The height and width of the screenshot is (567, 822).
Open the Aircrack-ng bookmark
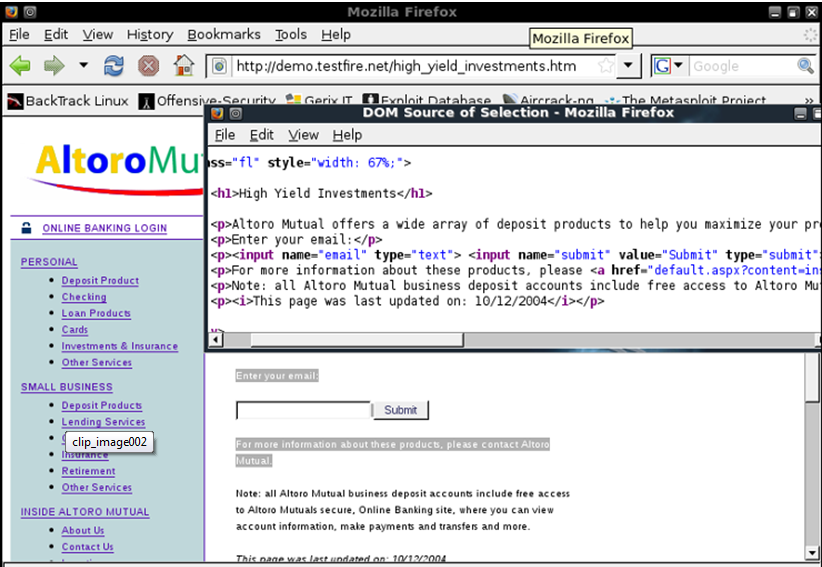[x=548, y=101]
